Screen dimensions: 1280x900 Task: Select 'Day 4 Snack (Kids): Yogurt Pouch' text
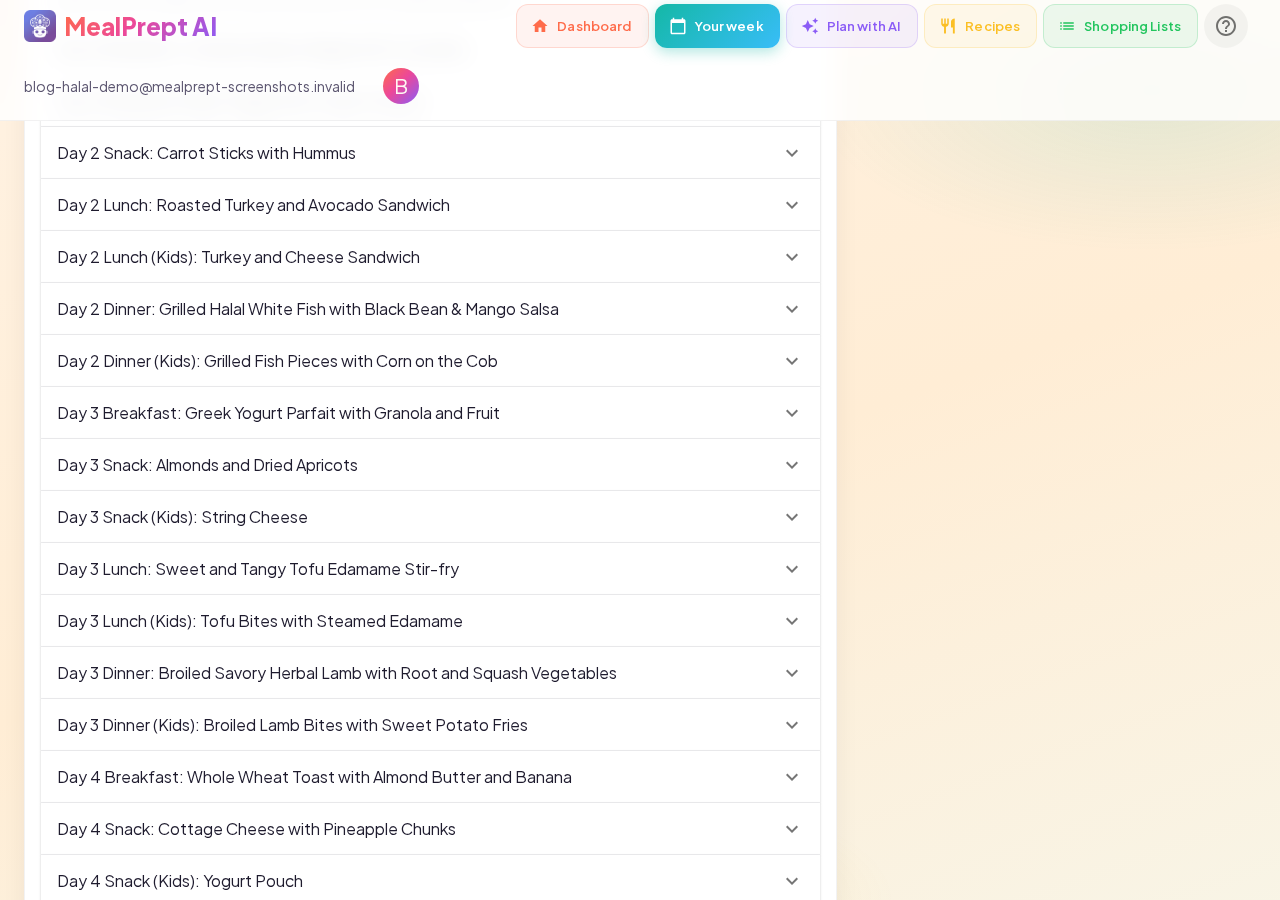click(x=180, y=881)
